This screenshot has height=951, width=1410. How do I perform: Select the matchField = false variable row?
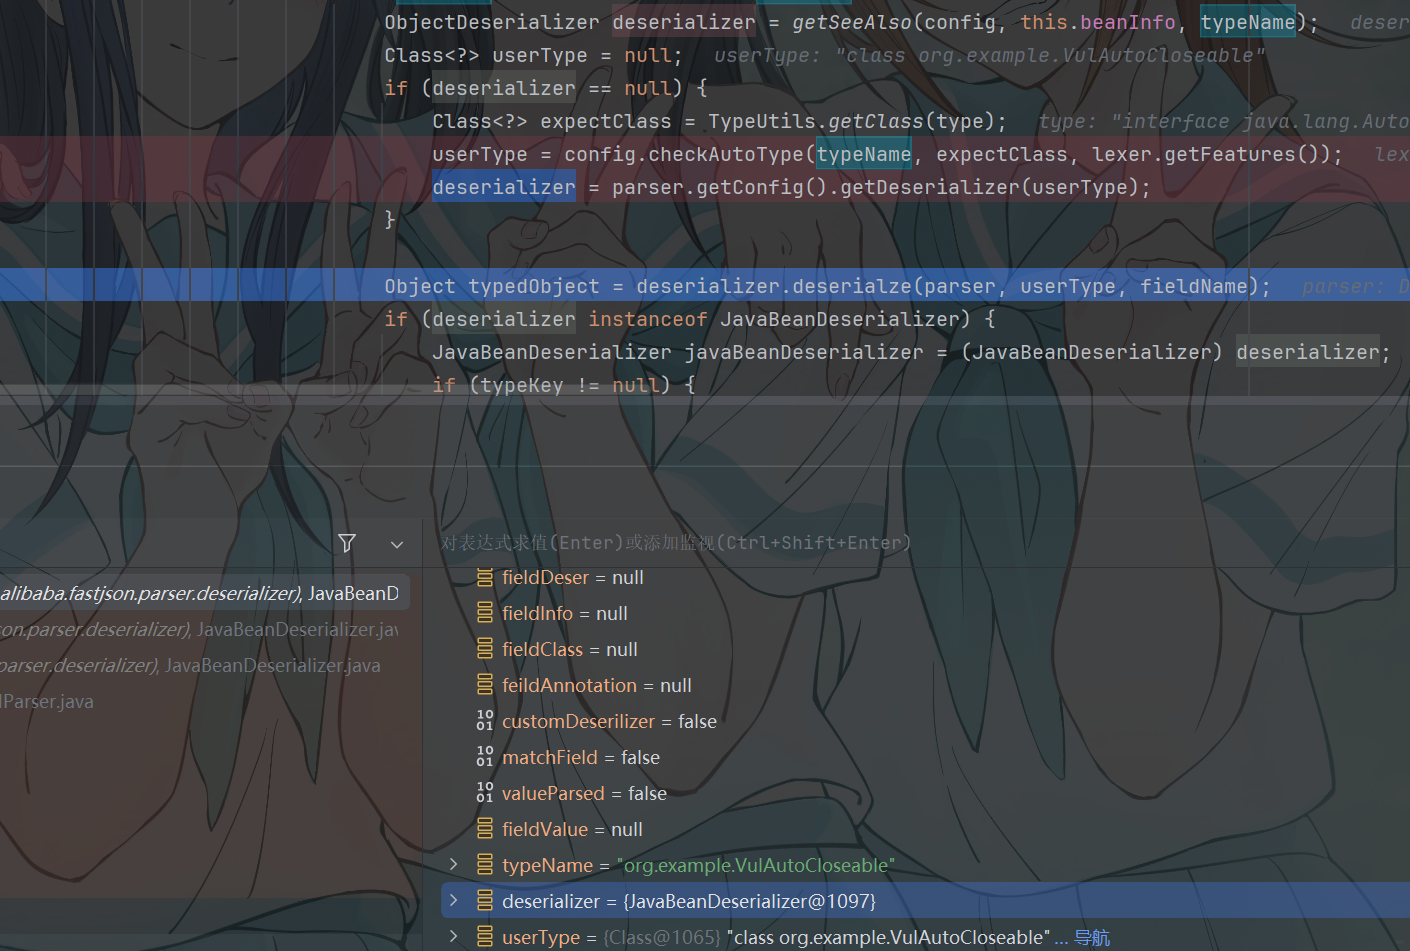pyautogui.click(x=925, y=757)
